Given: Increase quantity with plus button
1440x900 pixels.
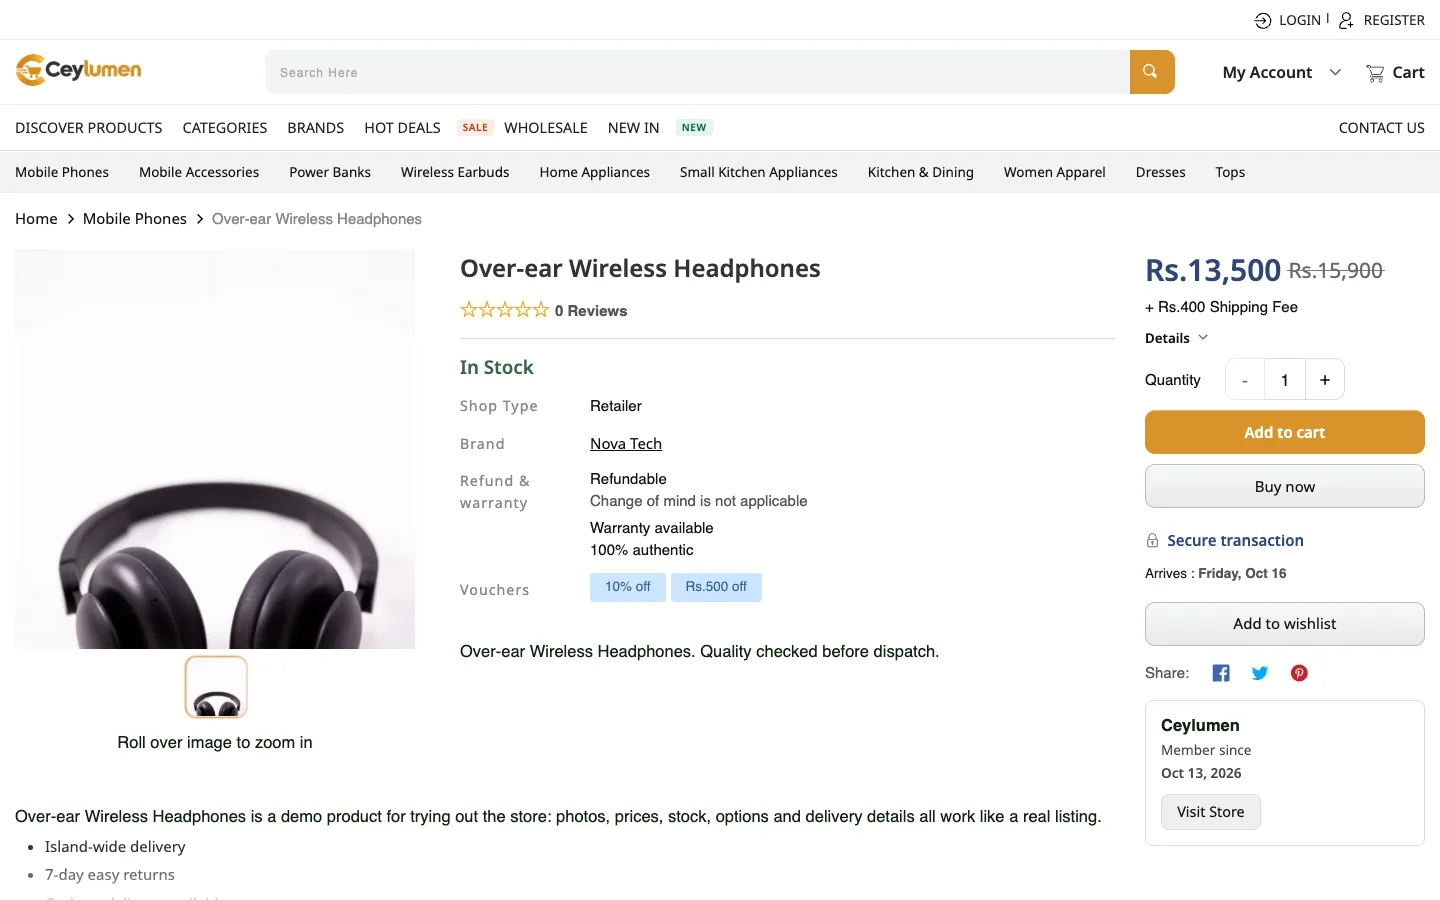Looking at the screenshot, I should click(1325, 380).
